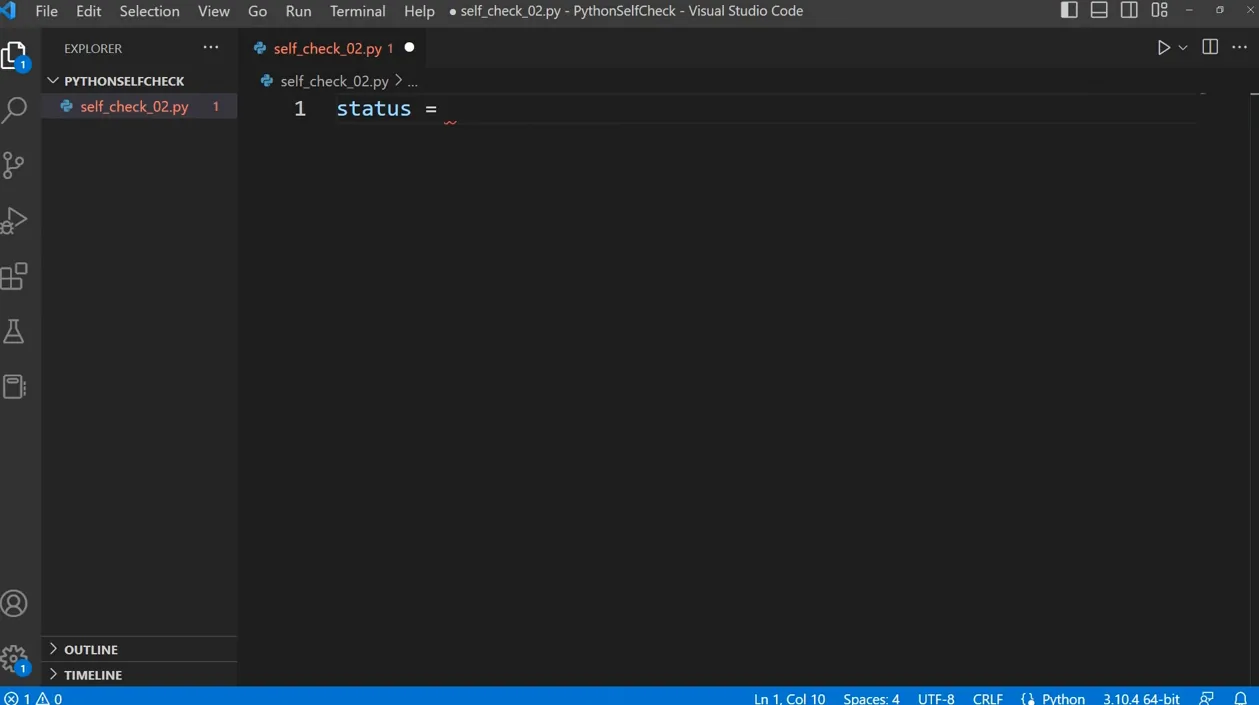Expand the TIMELINE section
Viewport: 1259px width, 705px height.
pos(139,675)
